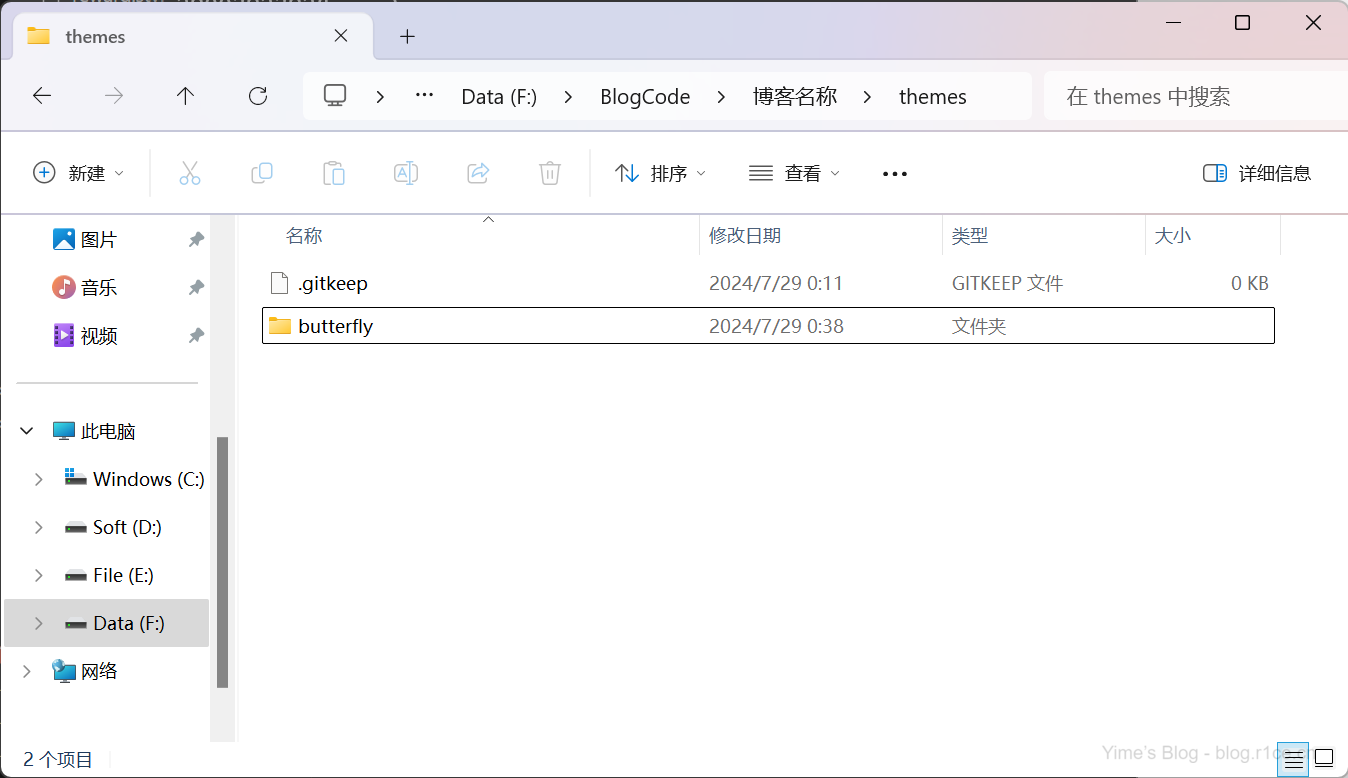Open the 查看 view menu

(x=795, y=173)
